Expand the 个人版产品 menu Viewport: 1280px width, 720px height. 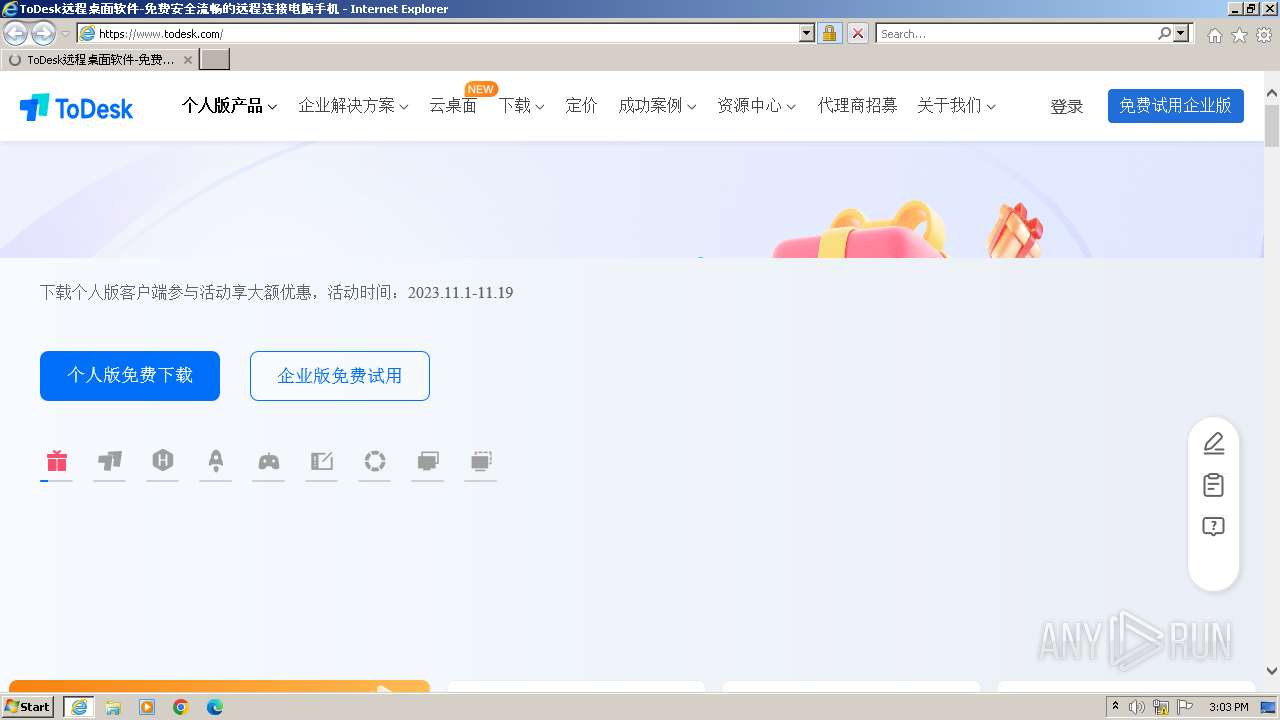229,105
